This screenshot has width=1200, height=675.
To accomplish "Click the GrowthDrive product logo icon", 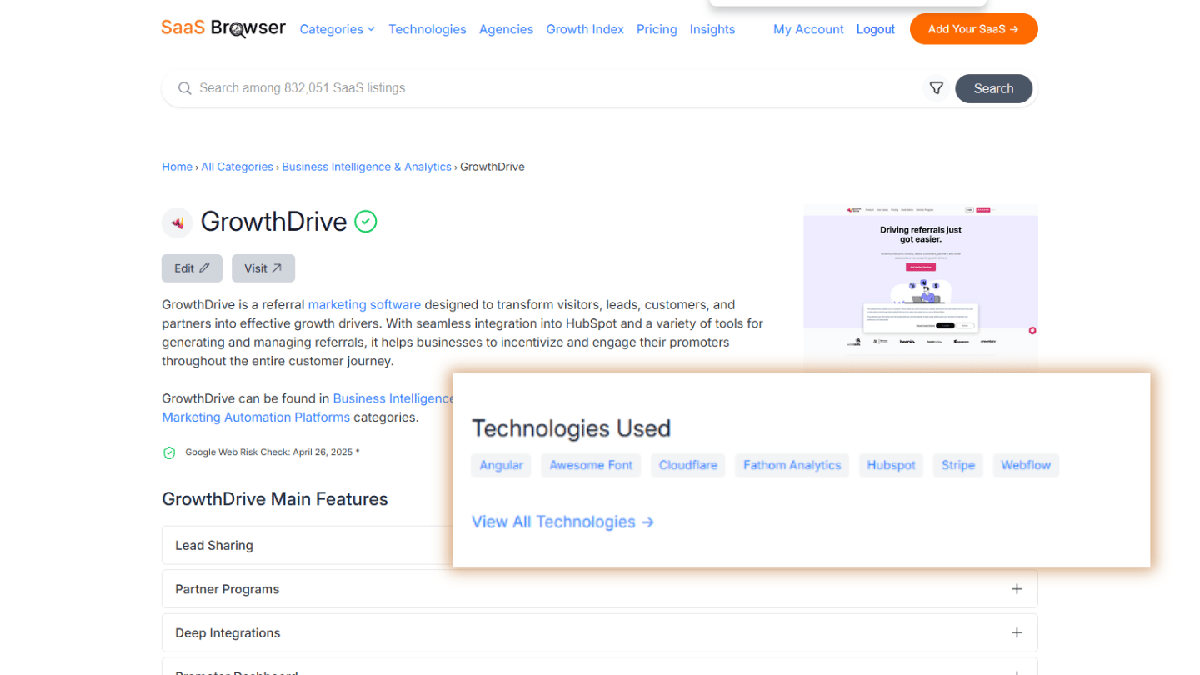I will point(177,222).
